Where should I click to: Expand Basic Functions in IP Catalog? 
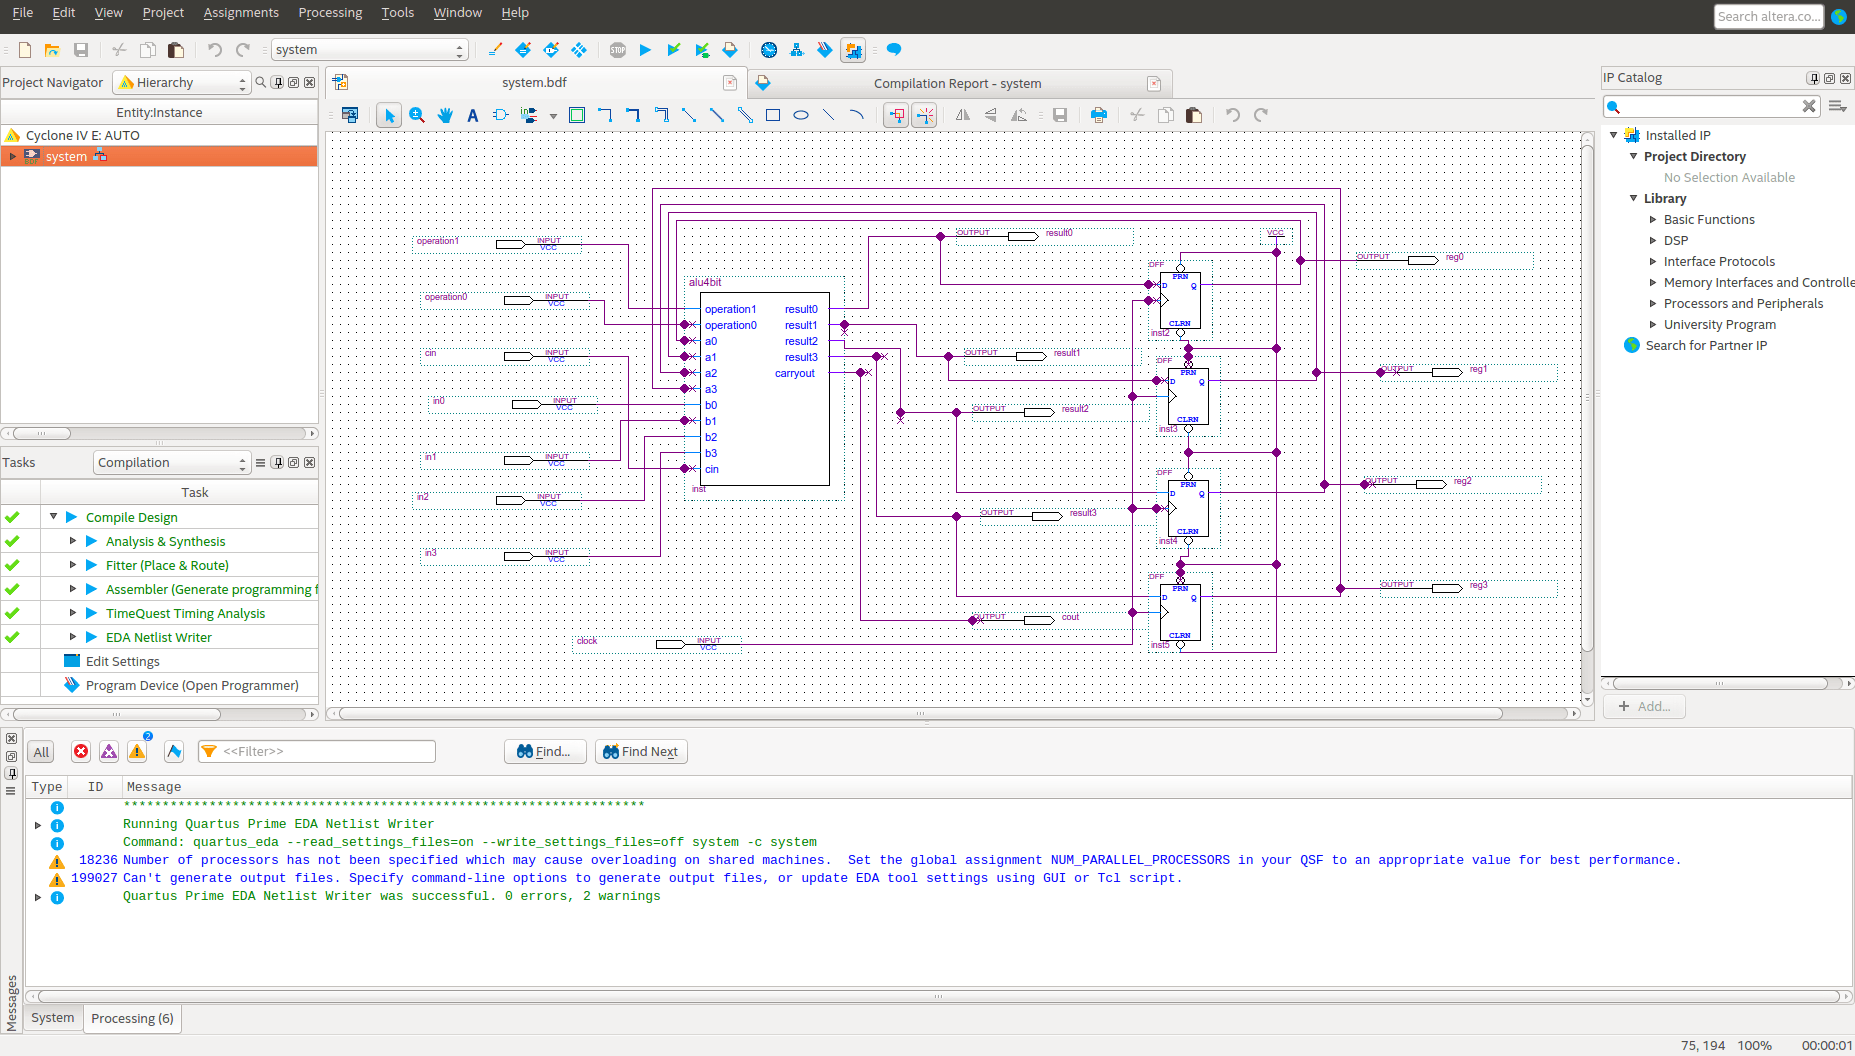click(x=1653, y=220)
